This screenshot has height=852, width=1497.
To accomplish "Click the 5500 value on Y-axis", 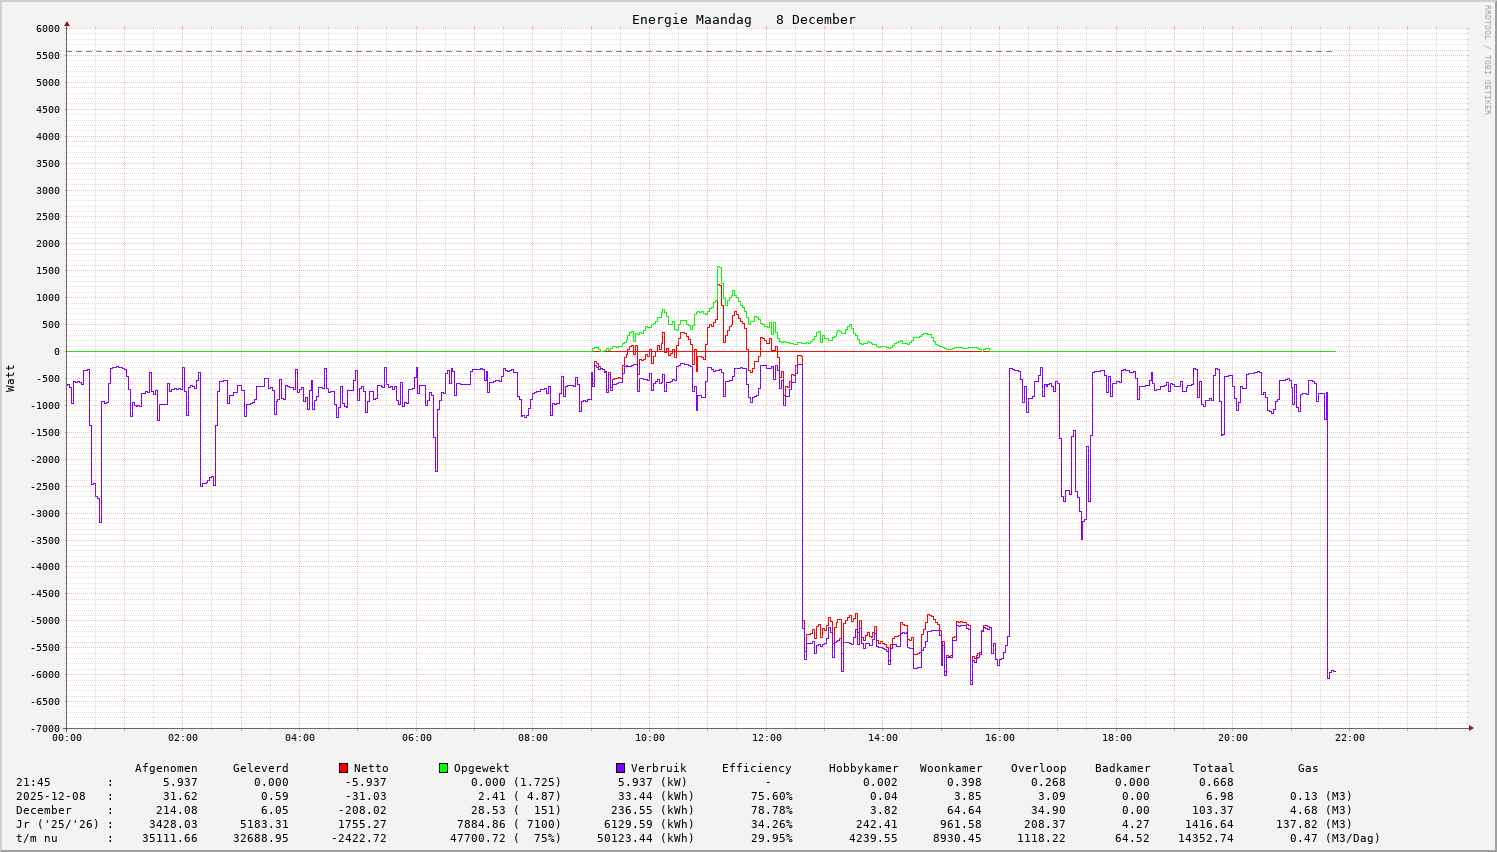I will tap(48, 56).
